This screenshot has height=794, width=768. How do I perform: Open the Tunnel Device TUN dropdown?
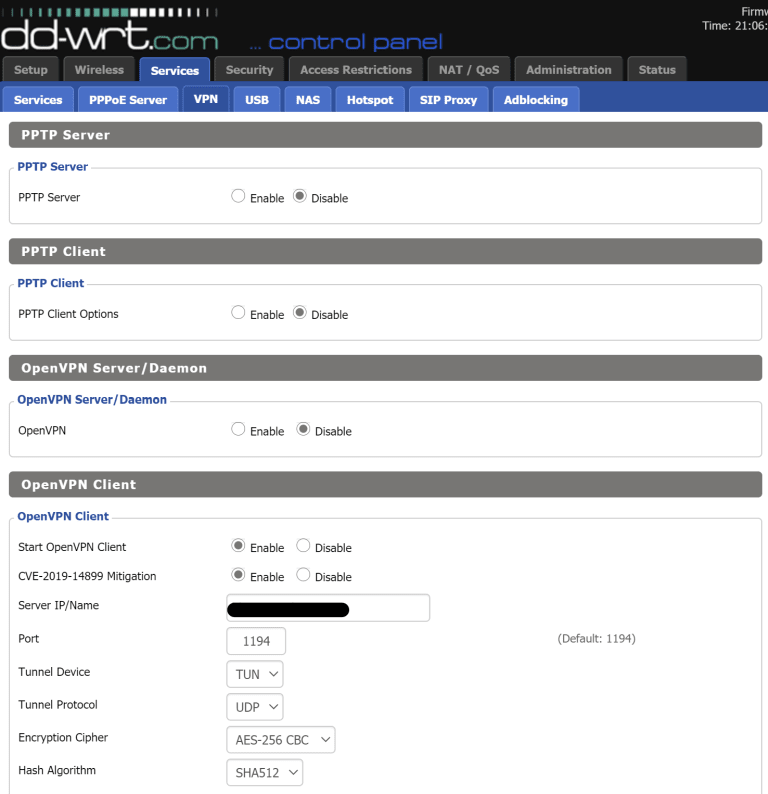(x=255, y=674)
